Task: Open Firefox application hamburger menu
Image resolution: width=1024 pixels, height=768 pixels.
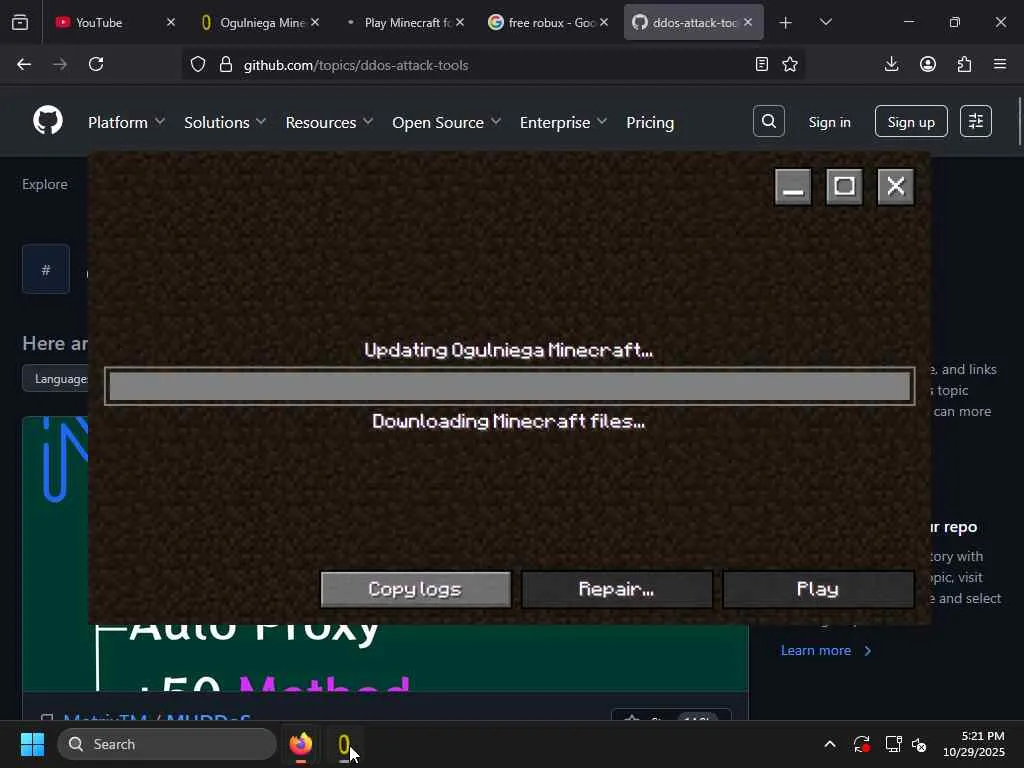Action: click(x=1000, y=64)
